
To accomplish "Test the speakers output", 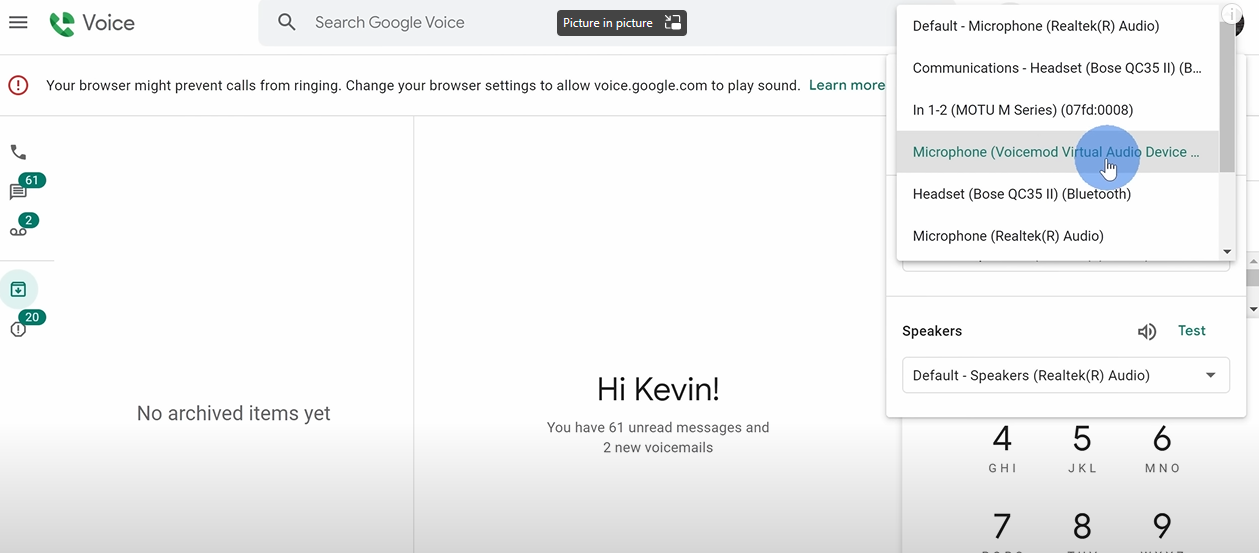I will [1191, 331].
